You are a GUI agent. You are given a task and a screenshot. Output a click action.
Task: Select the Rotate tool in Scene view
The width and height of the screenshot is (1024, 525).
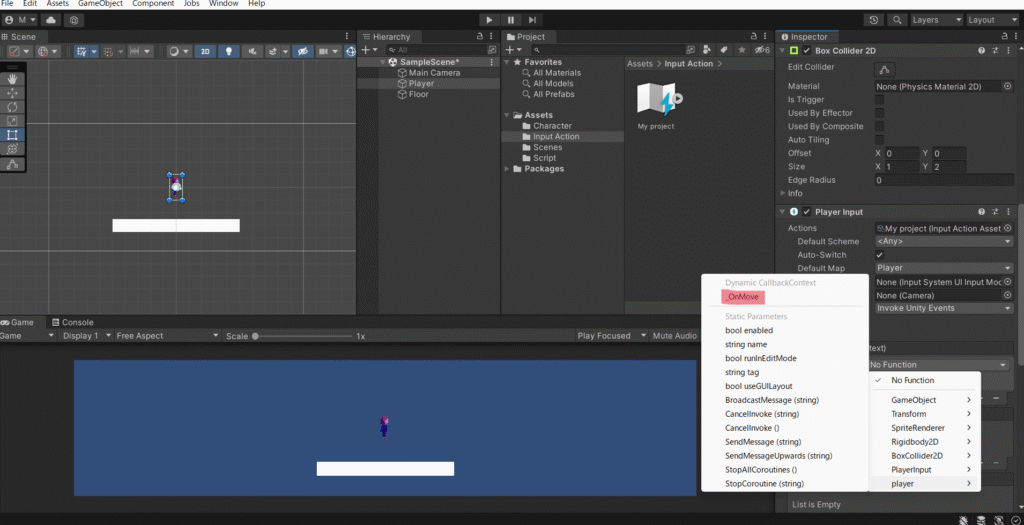click(12, 107)
